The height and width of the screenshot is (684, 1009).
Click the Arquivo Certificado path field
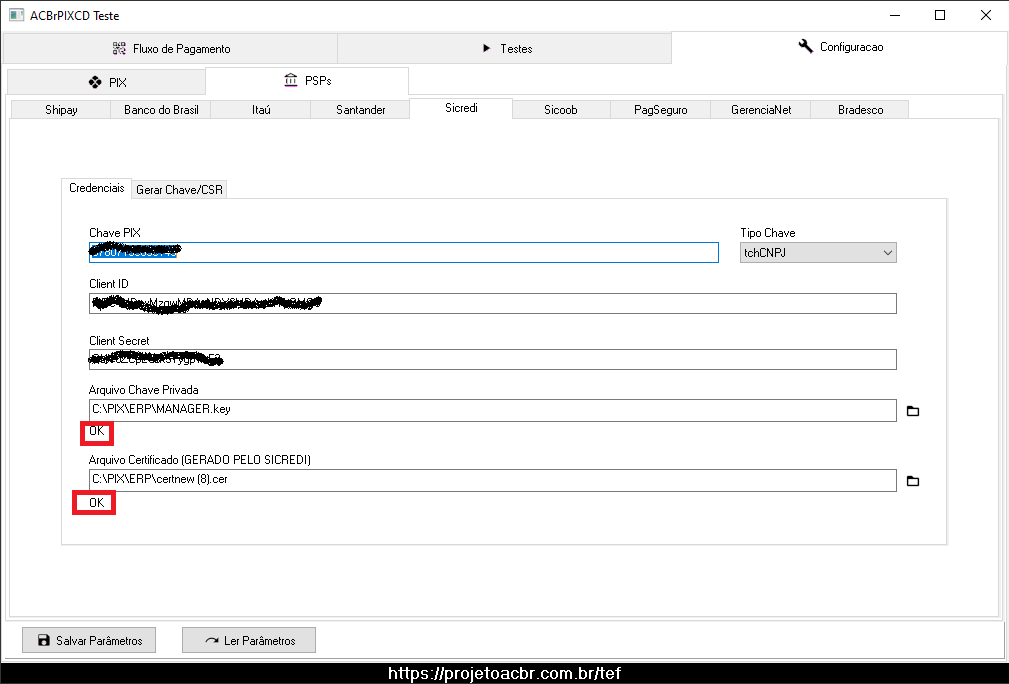tap(492, 481)
